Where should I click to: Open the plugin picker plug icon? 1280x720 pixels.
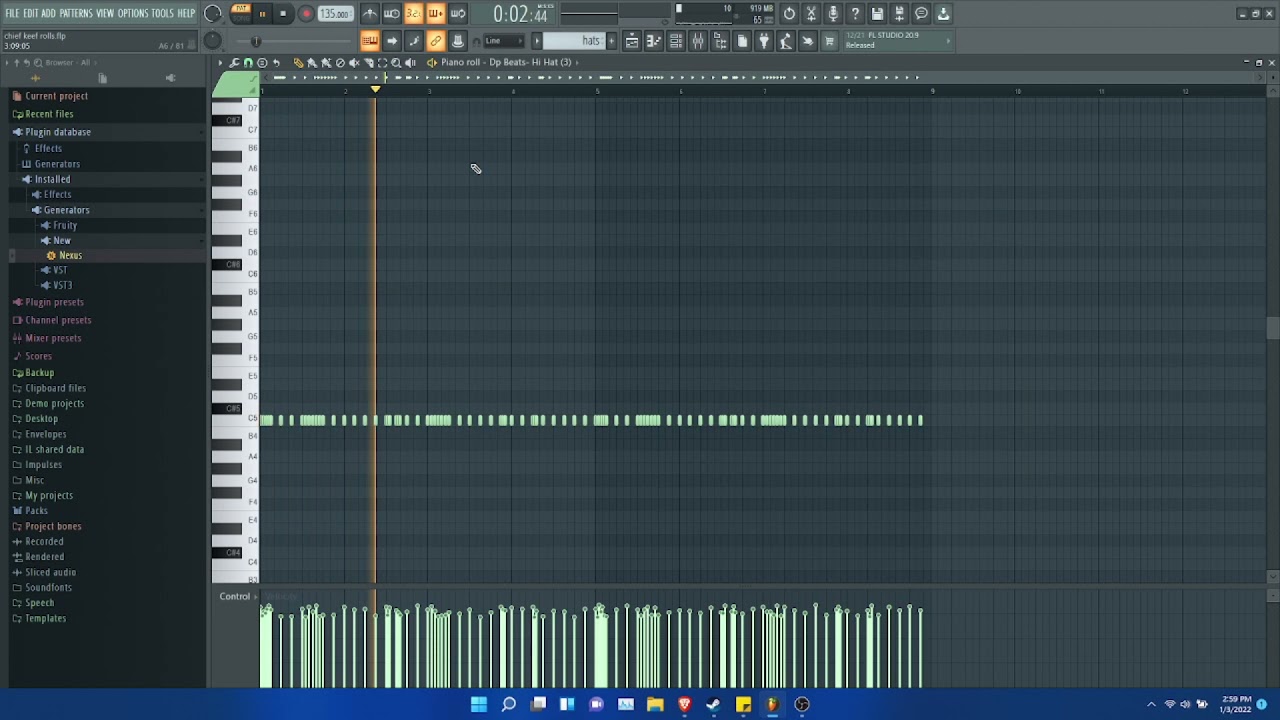[x=764, y=41]
